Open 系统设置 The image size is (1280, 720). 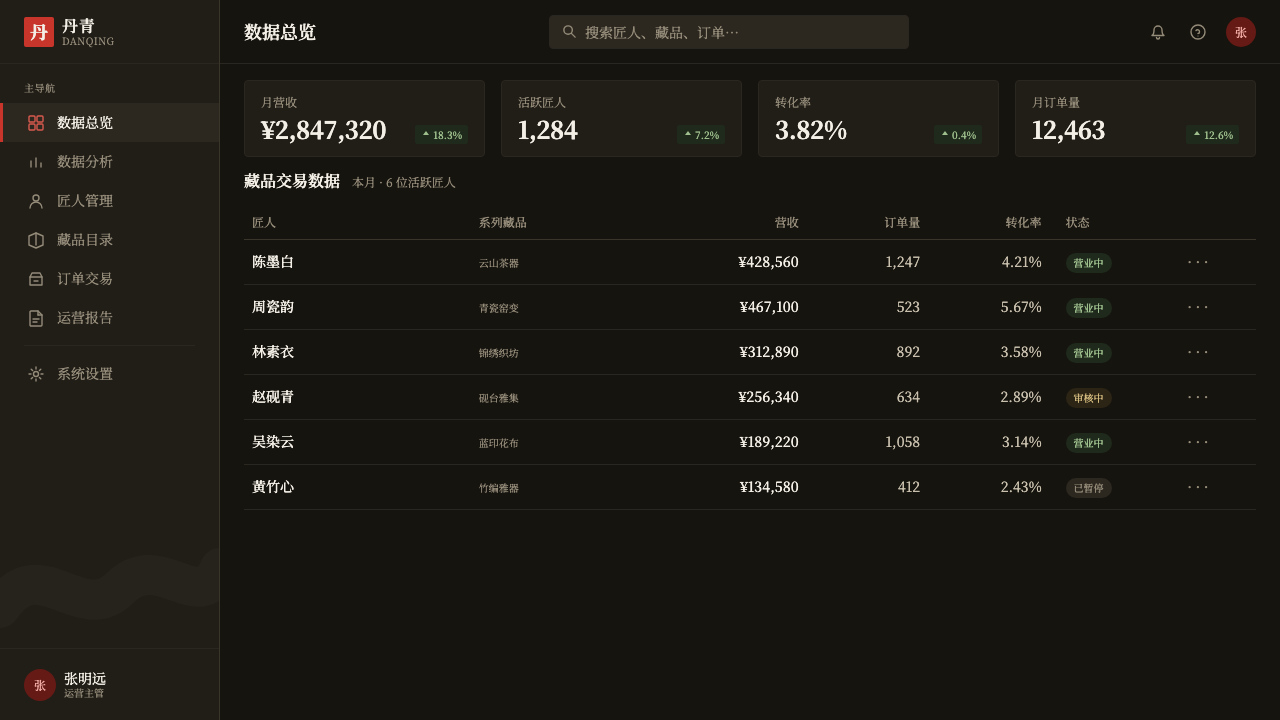[x=110, y=374]
